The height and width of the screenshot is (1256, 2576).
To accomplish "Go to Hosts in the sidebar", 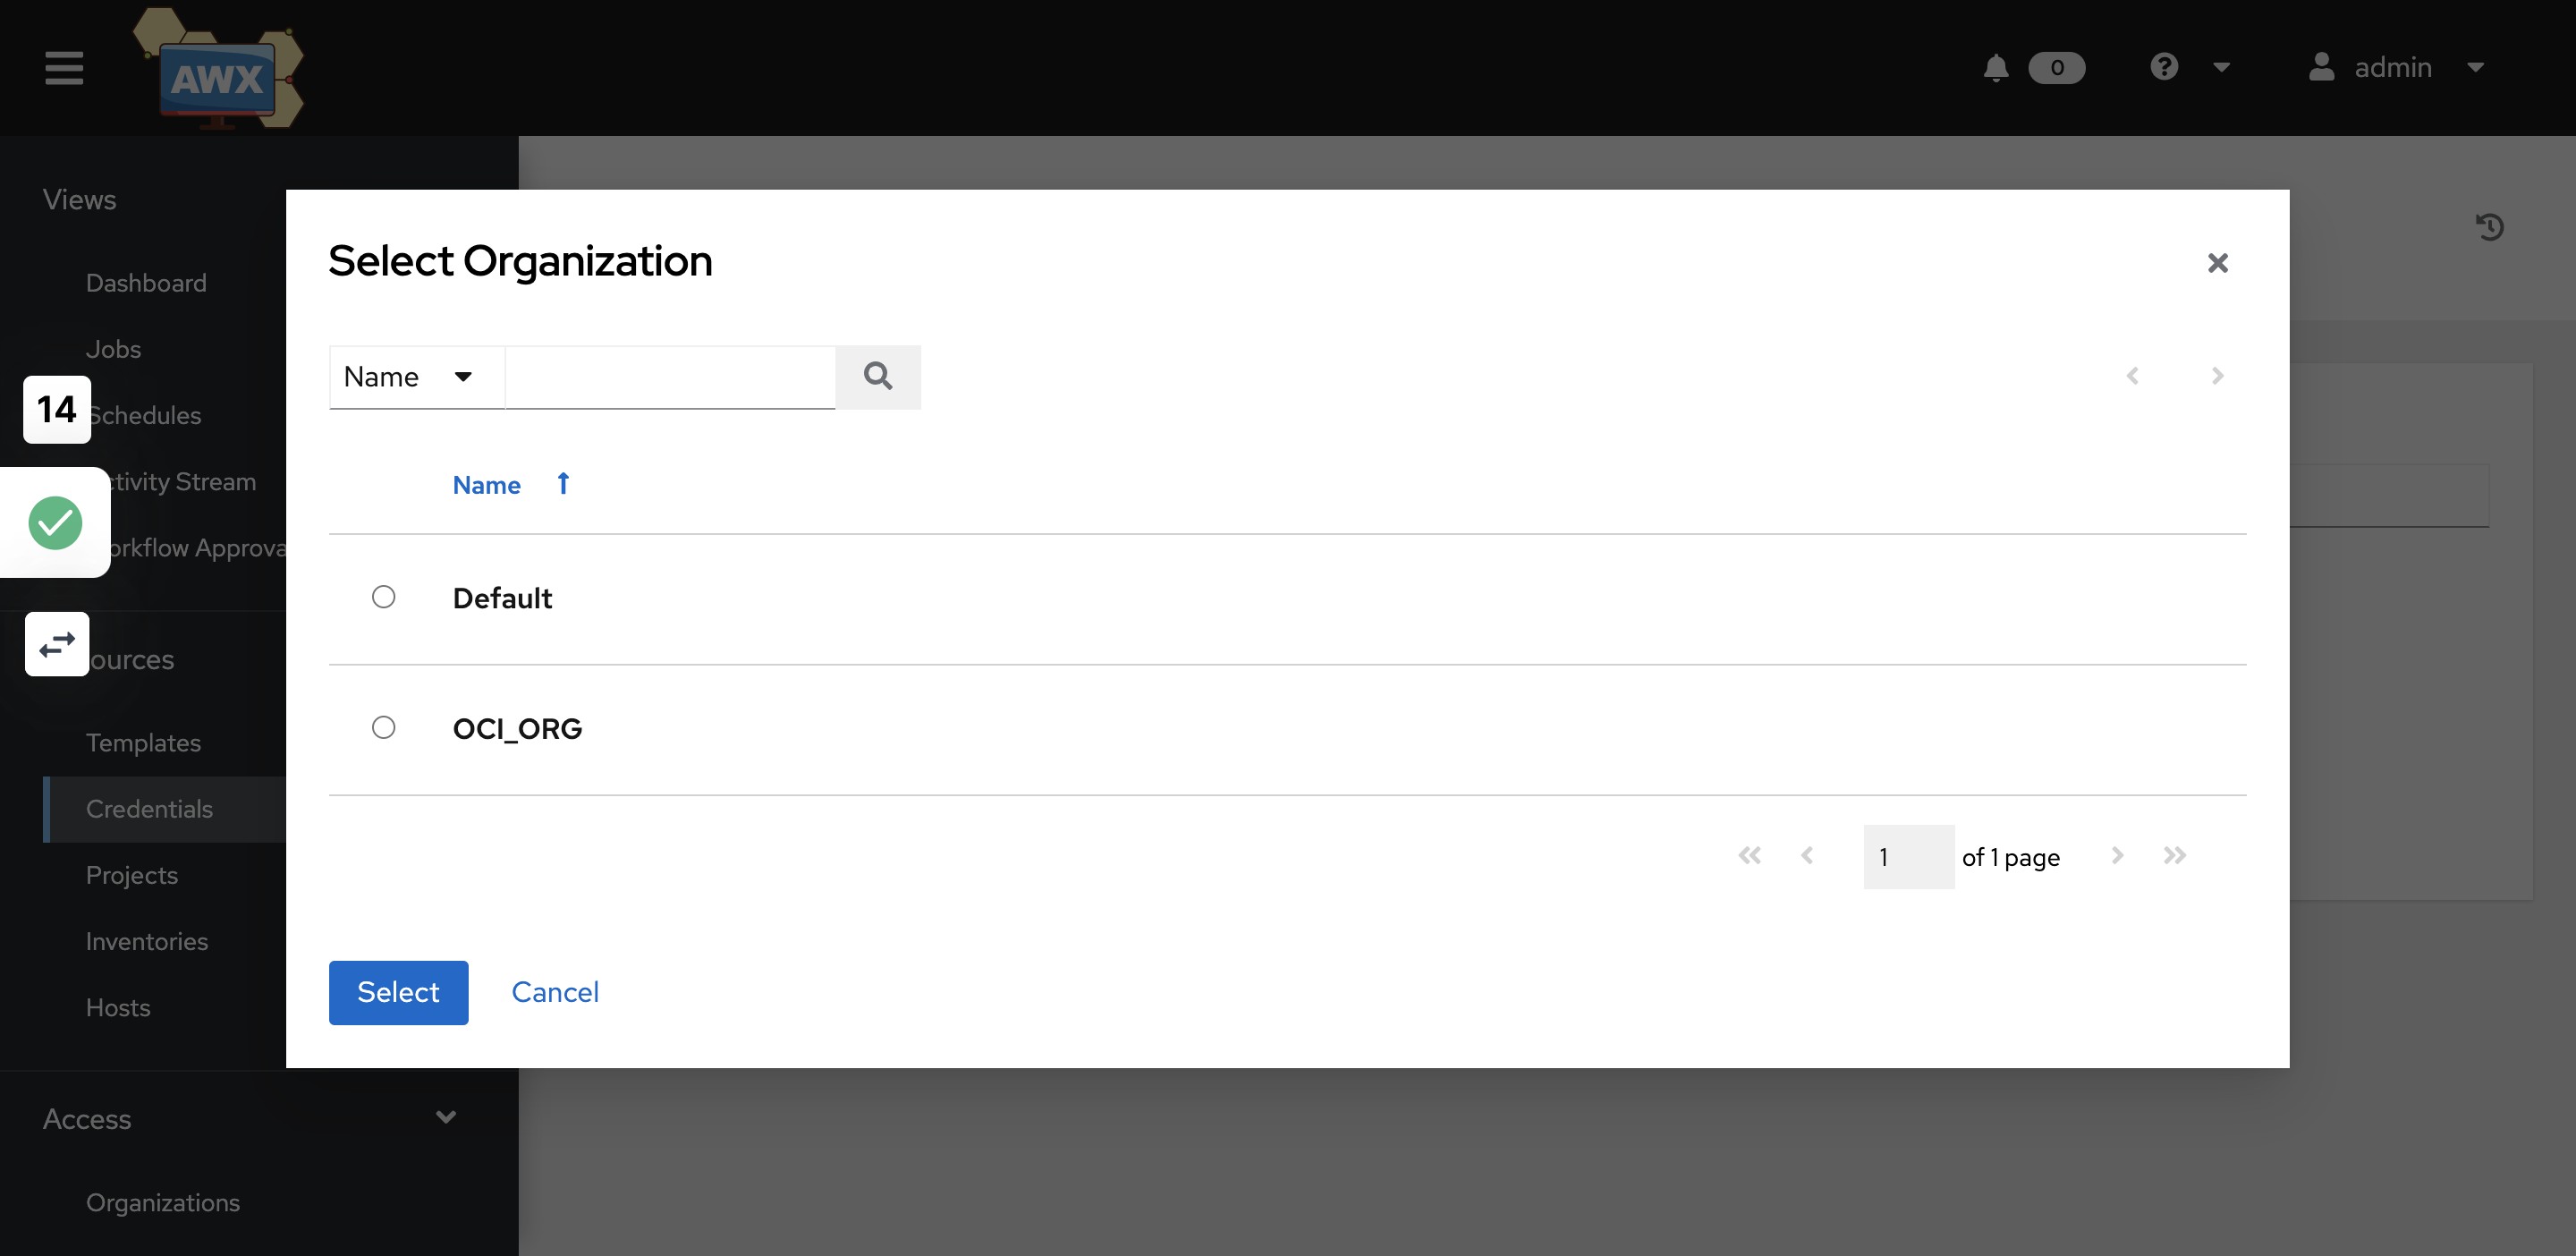I will [x=118, y=1007].
